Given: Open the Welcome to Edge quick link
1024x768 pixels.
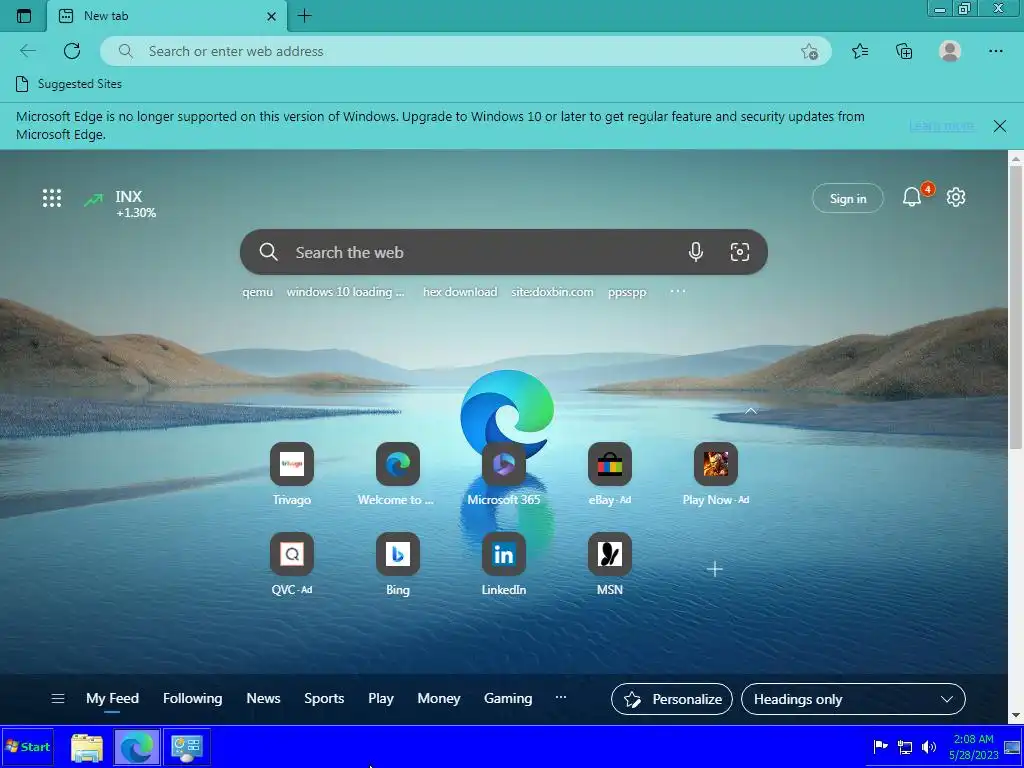Looking at the screenshot, I should click(x=397, y=475).
